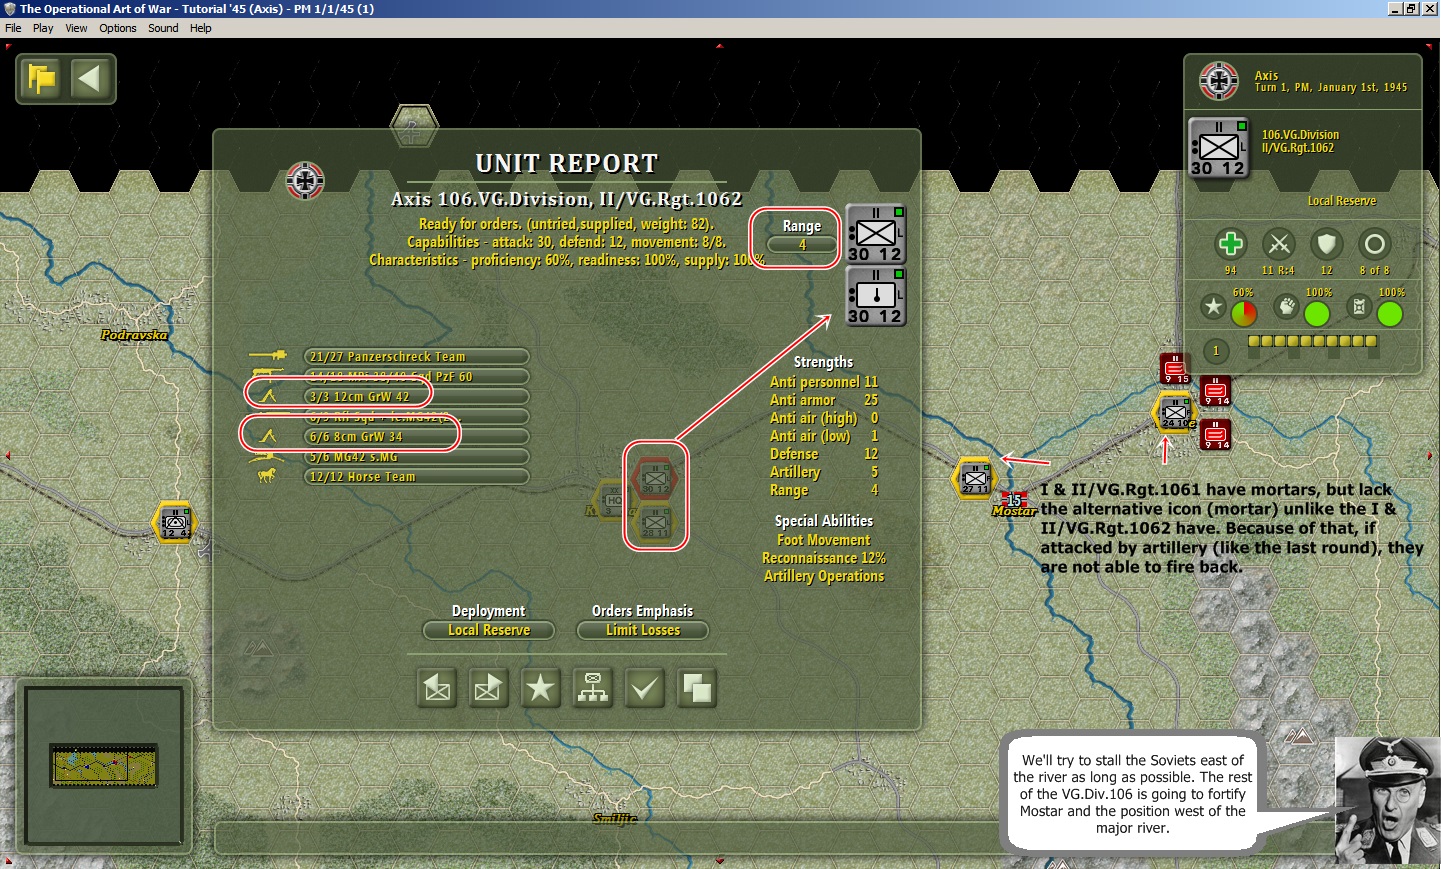This screenshot has width=1441, height=869.
Task: Click the 3/3 12cm GrW 42 equipment row
Action: pos(416,397)
